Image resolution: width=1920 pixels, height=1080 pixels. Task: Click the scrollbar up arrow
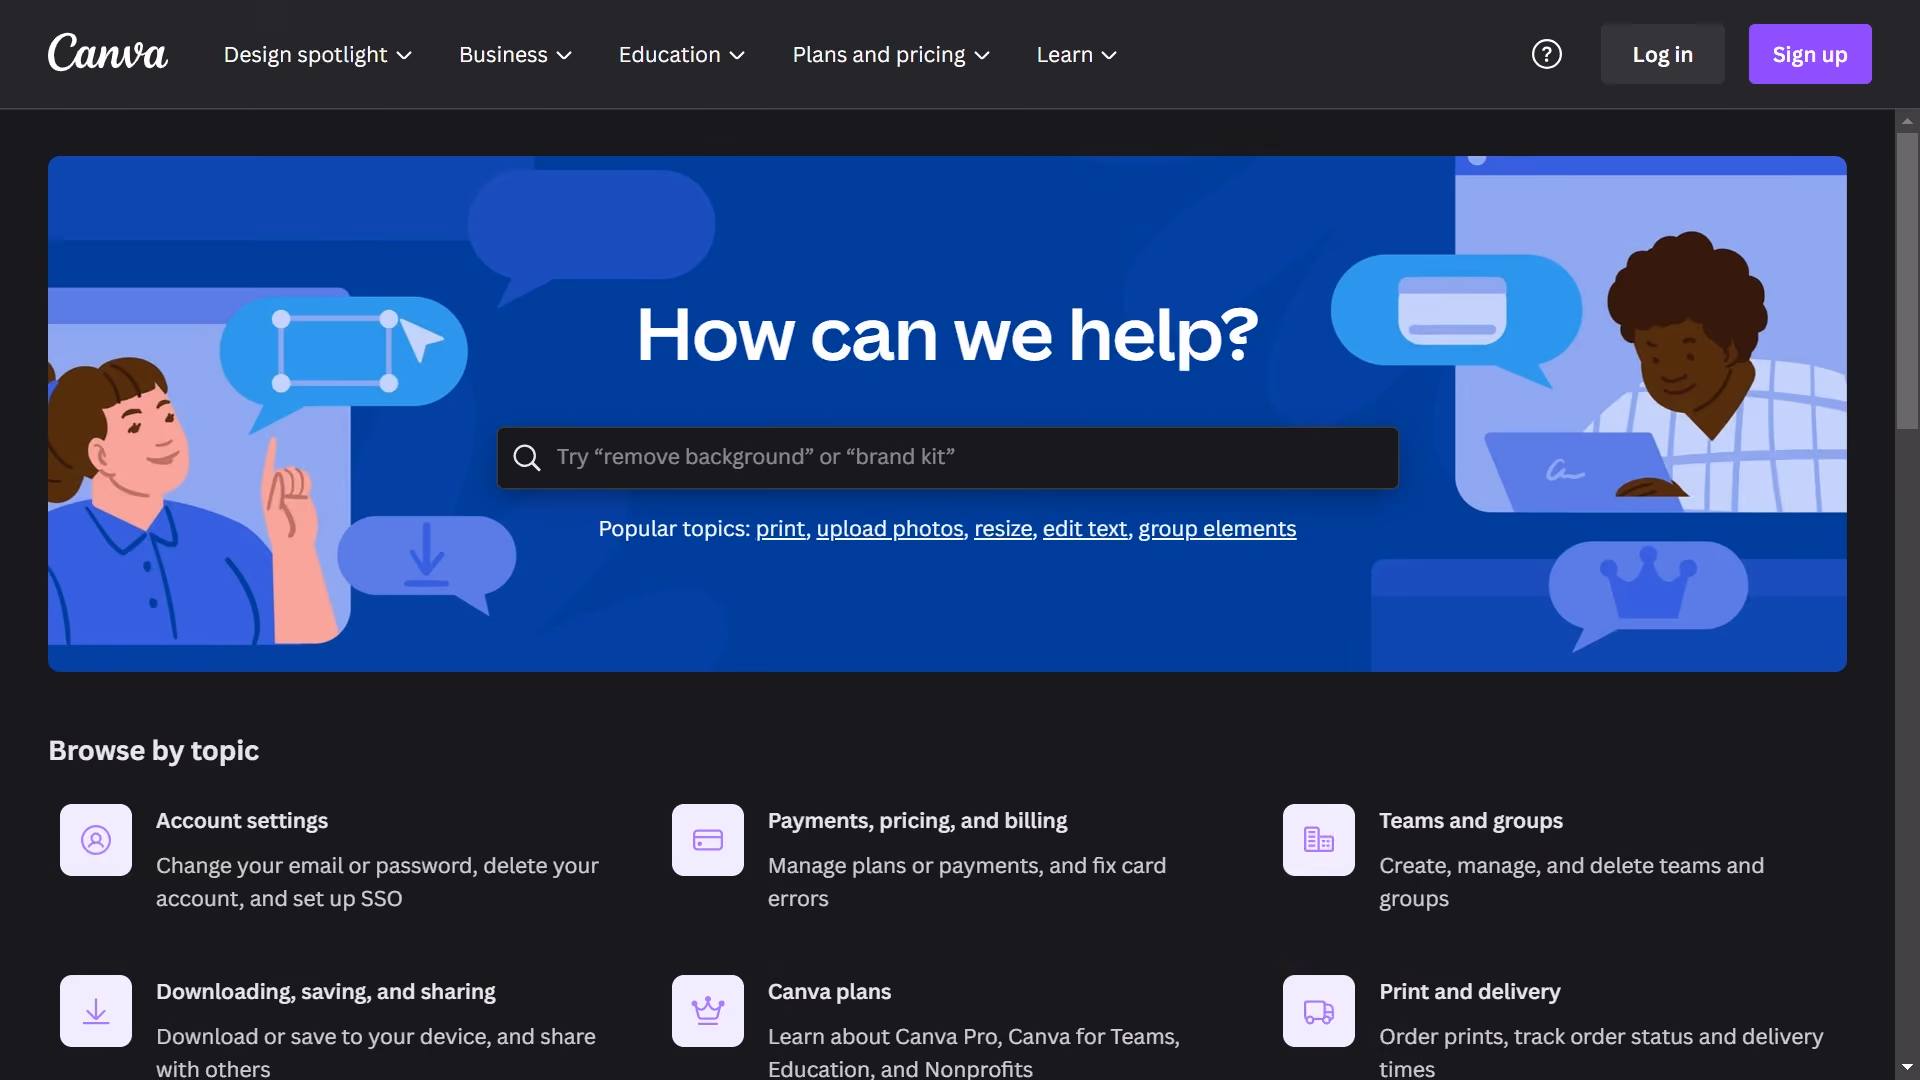tap(1907, 121)
